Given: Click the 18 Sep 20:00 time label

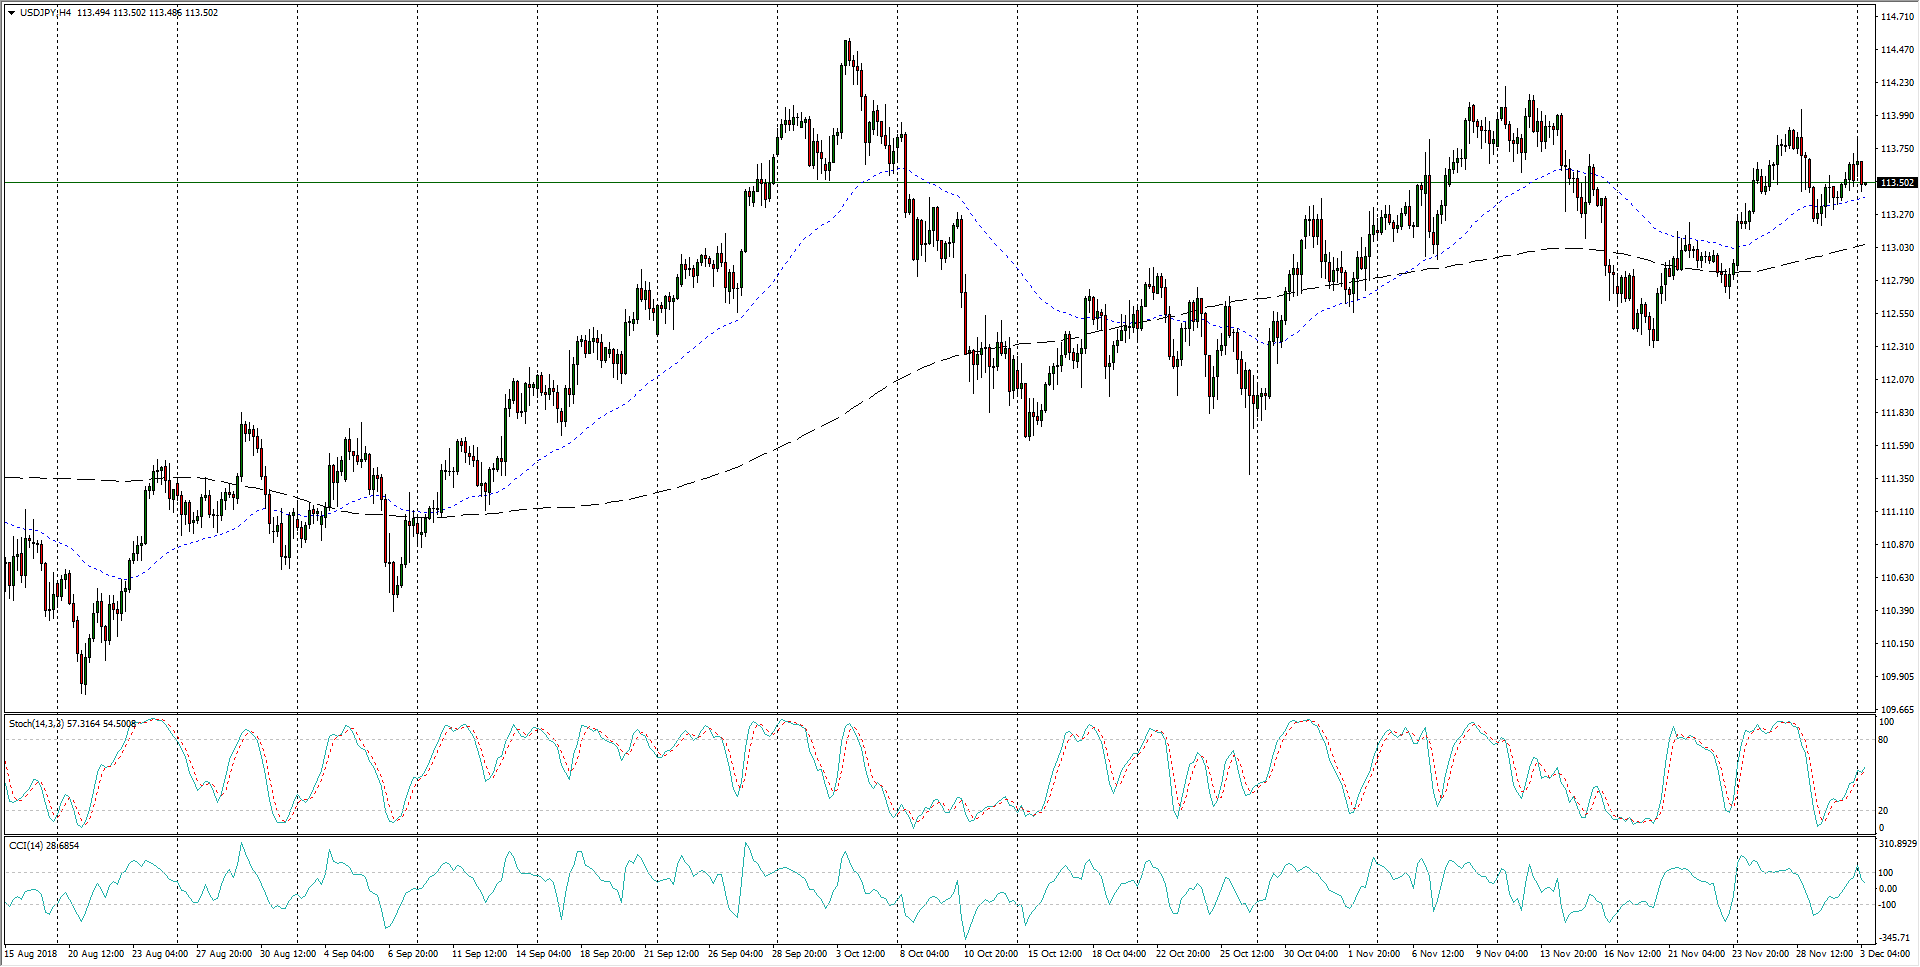Looking at the screenshot, I should click(x=608, y=954).
